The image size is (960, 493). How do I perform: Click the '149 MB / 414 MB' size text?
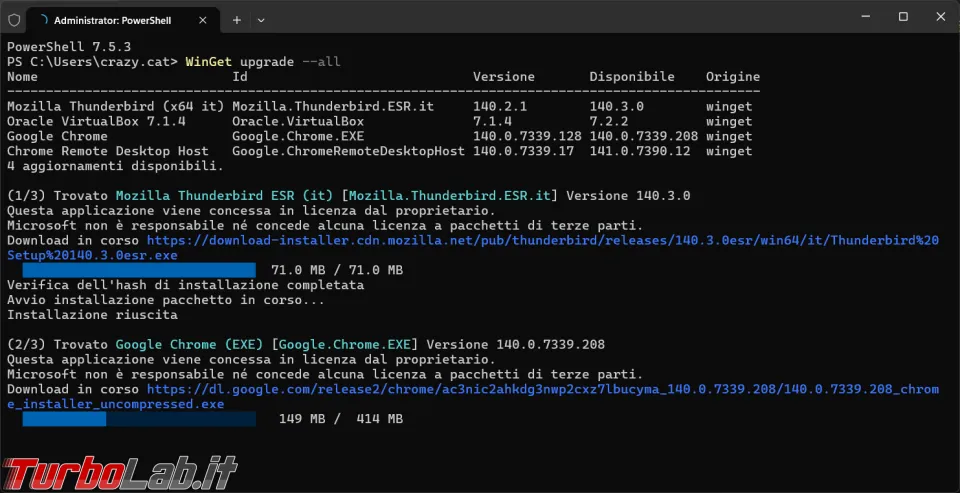341,420
